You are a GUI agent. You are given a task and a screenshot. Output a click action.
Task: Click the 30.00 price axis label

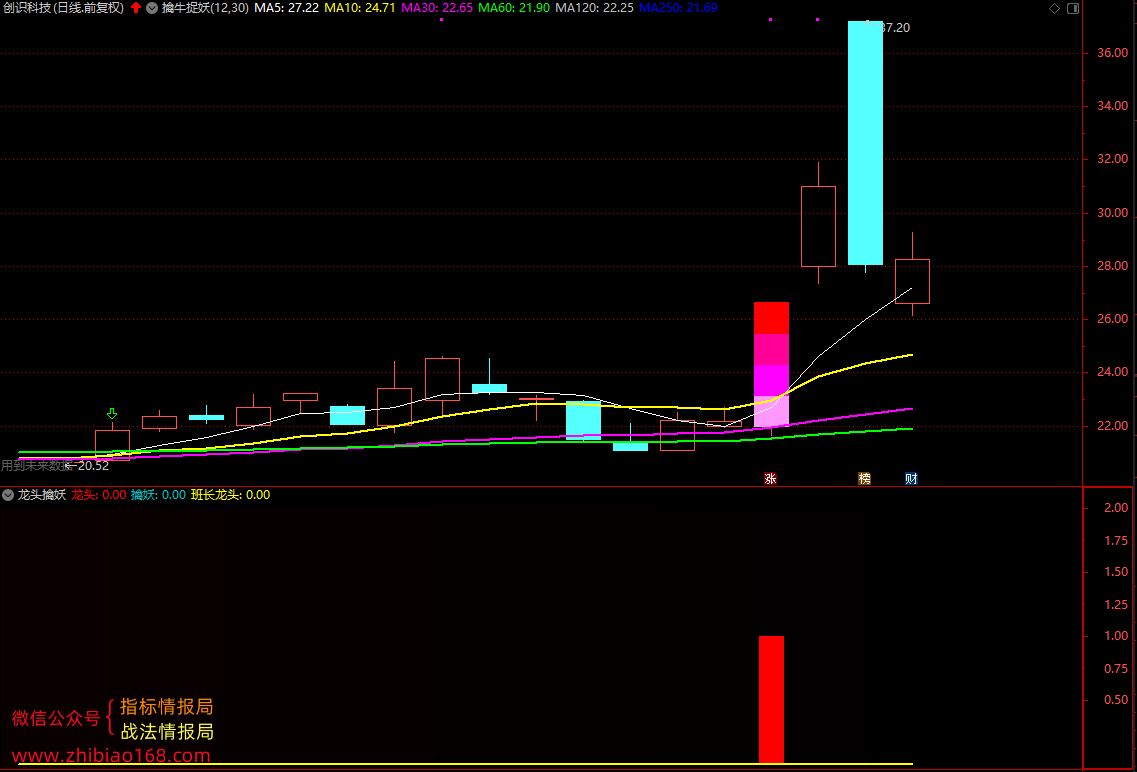(x=1112, y=213)
